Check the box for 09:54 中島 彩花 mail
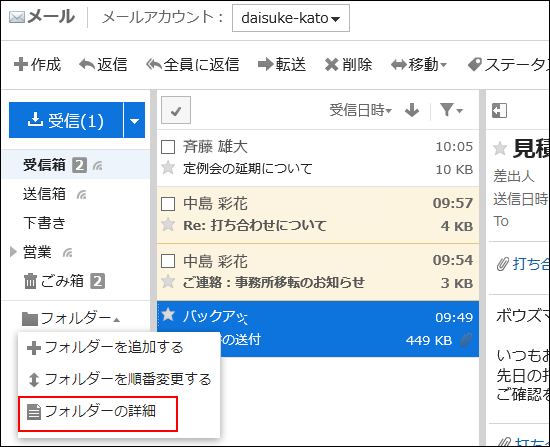550x447 pixels. click(x=168, y=261)
